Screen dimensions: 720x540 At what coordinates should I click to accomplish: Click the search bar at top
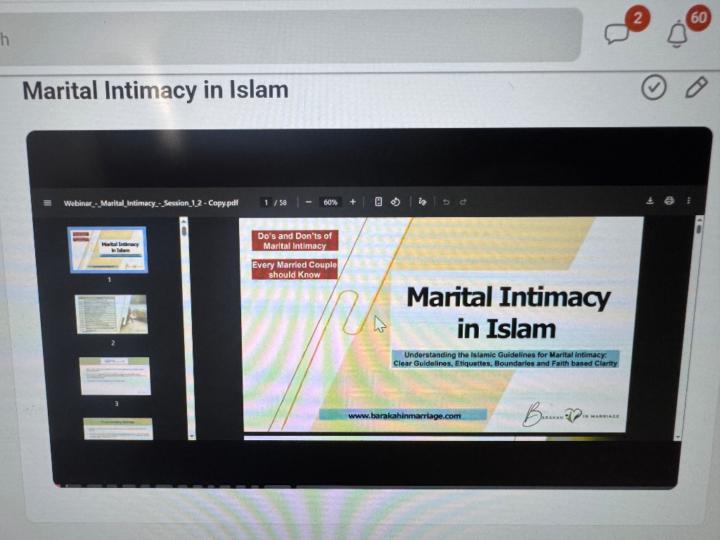click(x=290, y=37)
